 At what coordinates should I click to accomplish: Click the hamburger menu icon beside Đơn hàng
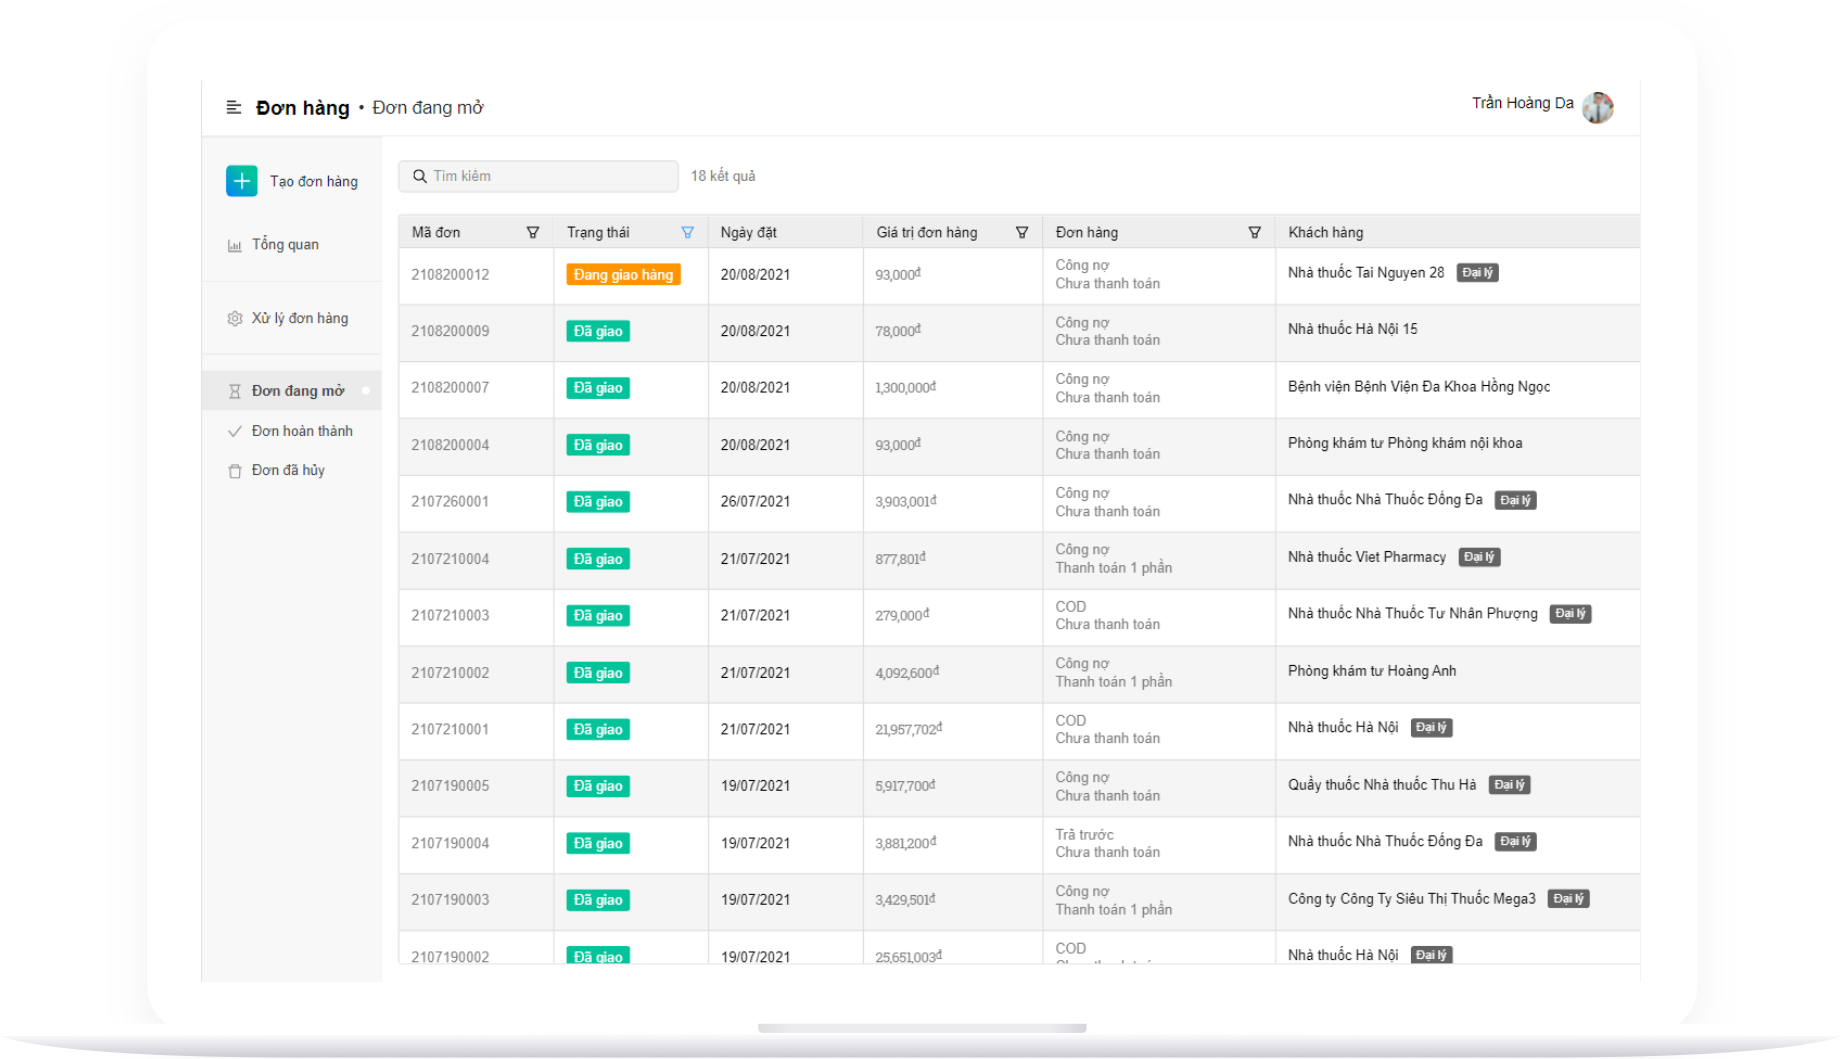(234, 107)
